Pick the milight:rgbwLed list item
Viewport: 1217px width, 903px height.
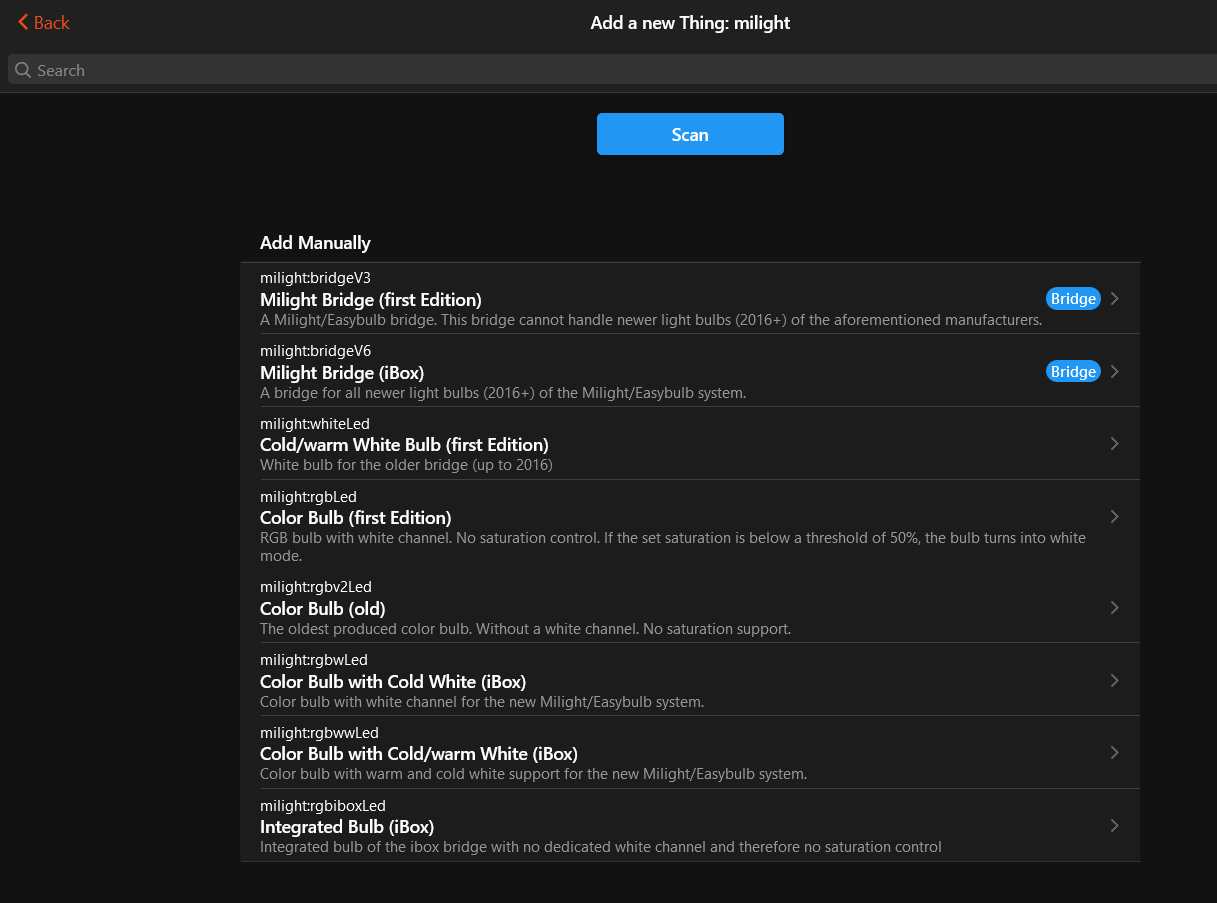pyautogui.click(x=313, y=660)
